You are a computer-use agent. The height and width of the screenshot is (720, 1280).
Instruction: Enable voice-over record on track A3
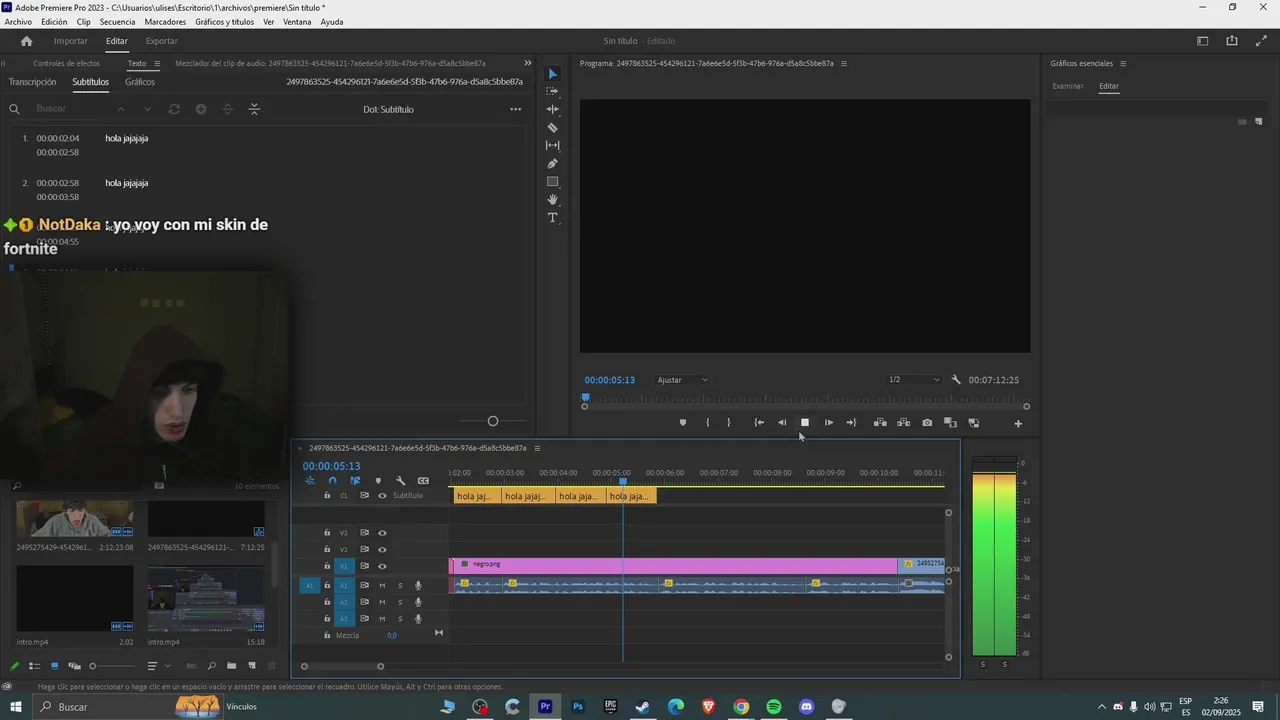point(418,619)
